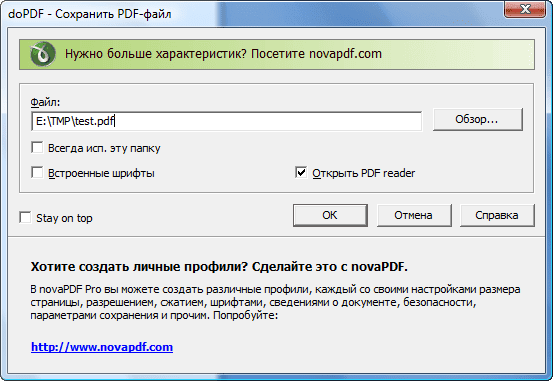Enable the 'Всегда исп. эту папку' checkbox
This screenshot has height=381, width=553.
click(37, 147)
